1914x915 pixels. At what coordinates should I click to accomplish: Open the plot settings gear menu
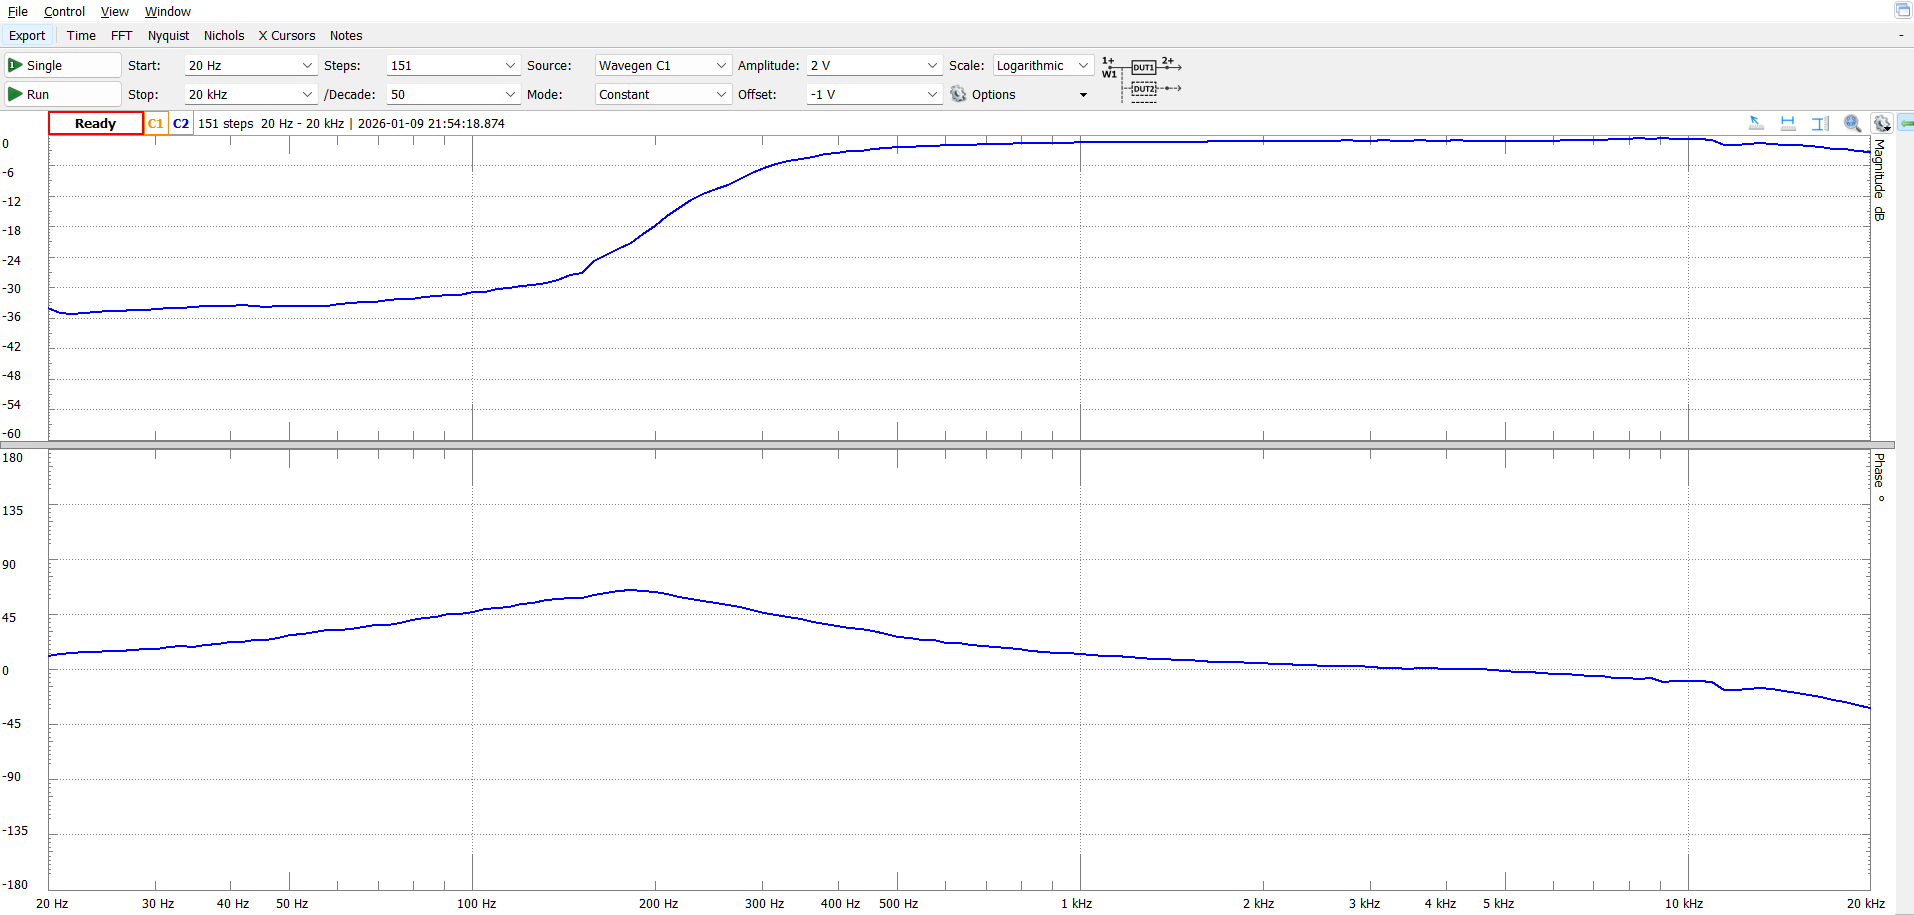pyautogui.click(x=1882, y=123)
